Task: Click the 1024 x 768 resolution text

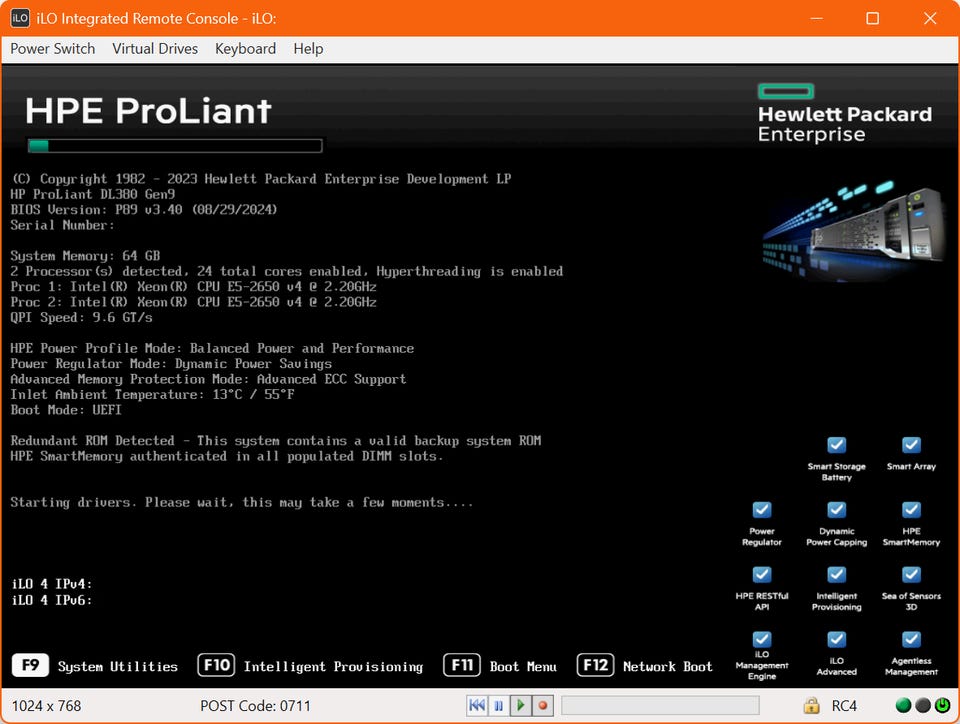Action: pos(47,706)
